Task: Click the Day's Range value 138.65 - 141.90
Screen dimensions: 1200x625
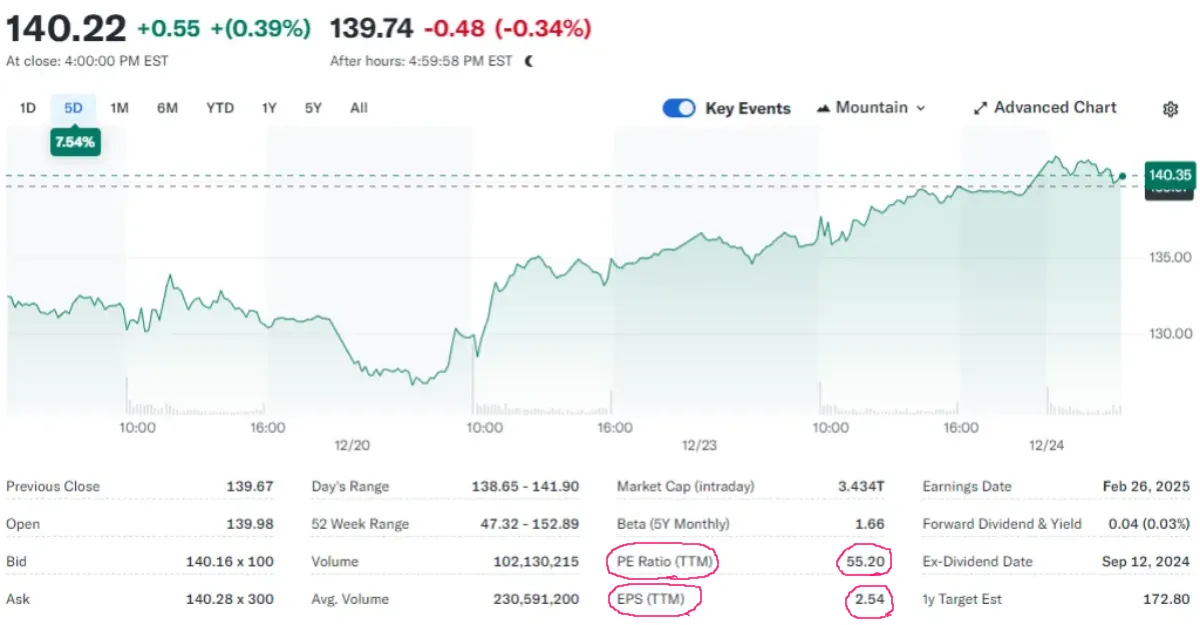Action: (525, 487)
